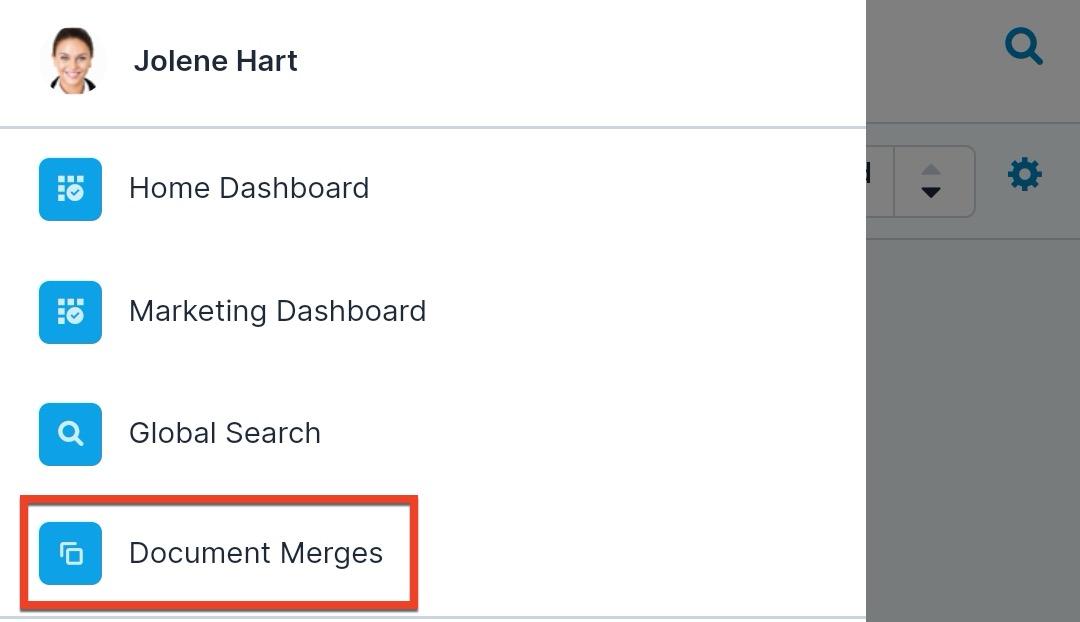
Task: Select the Home Dashboard grid icon
Action: pyautogui.click(x=70, y=189)
